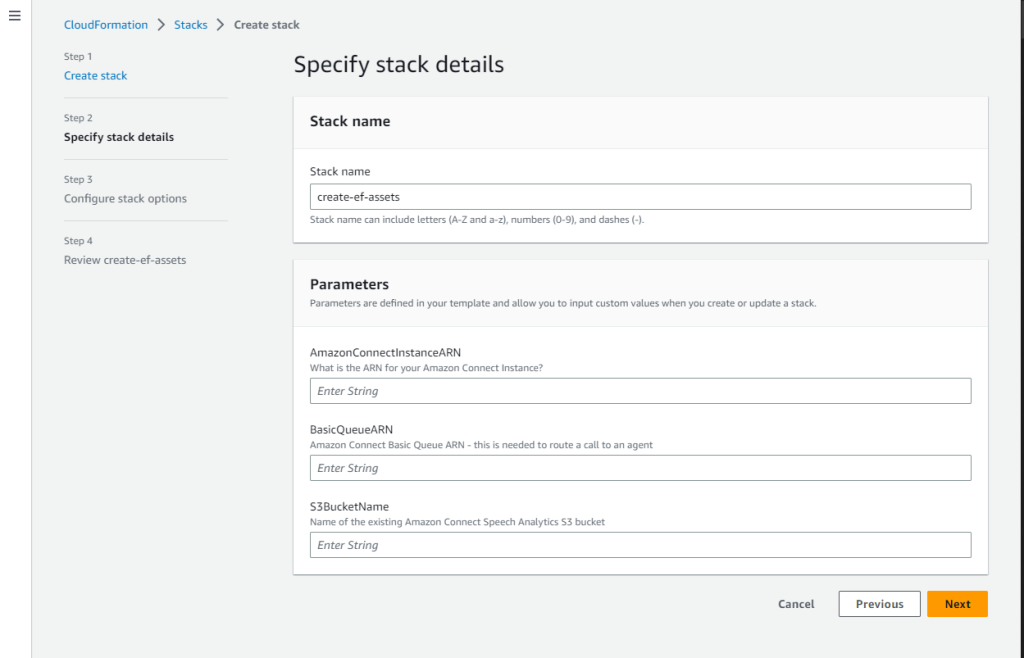Image resolution: width=1024 pixels, height=658 pixels.
Task: Click the chevron after the Stacks breadcrumb
Action: (x=221, y=25)
